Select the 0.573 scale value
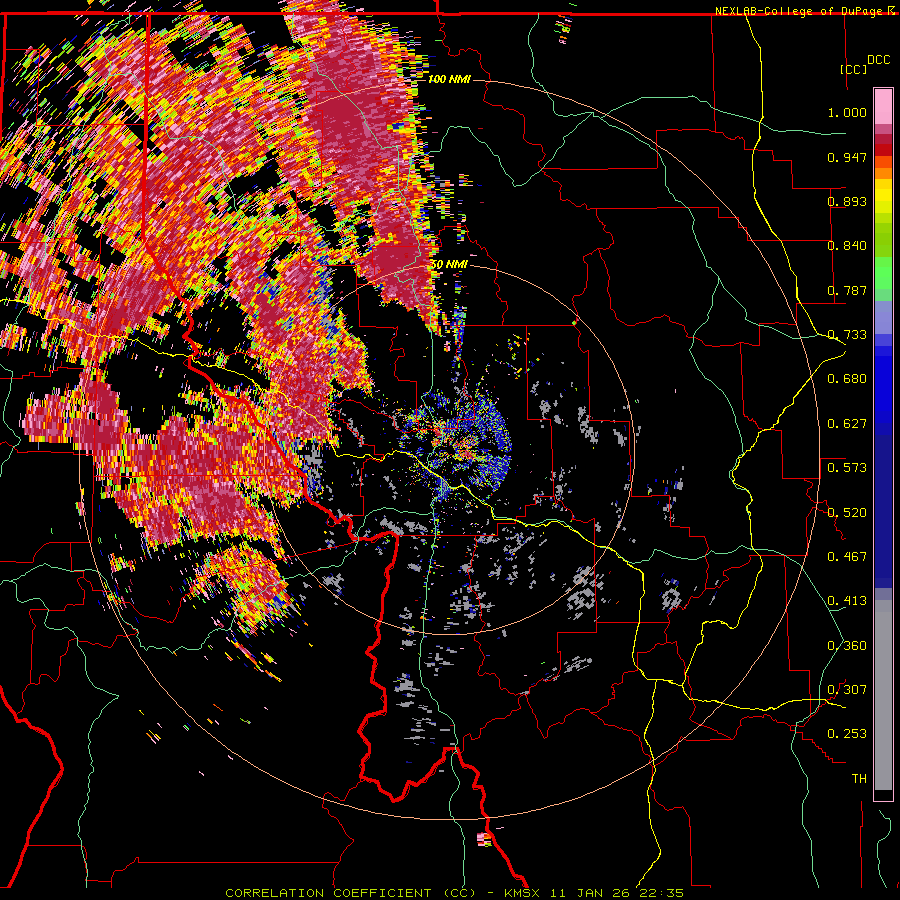 pyautogui.click(x=847, y=468)
